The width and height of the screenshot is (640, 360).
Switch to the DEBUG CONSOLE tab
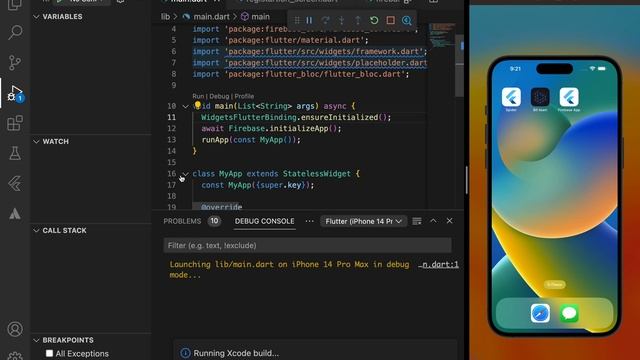[264, 221]
